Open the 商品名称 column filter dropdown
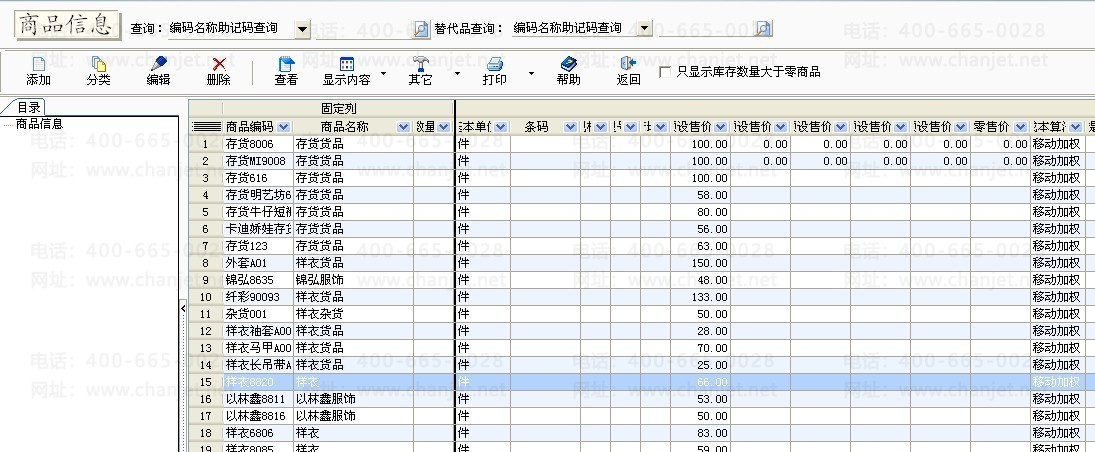Screen dimensions: 1095x452 point(403,127)
